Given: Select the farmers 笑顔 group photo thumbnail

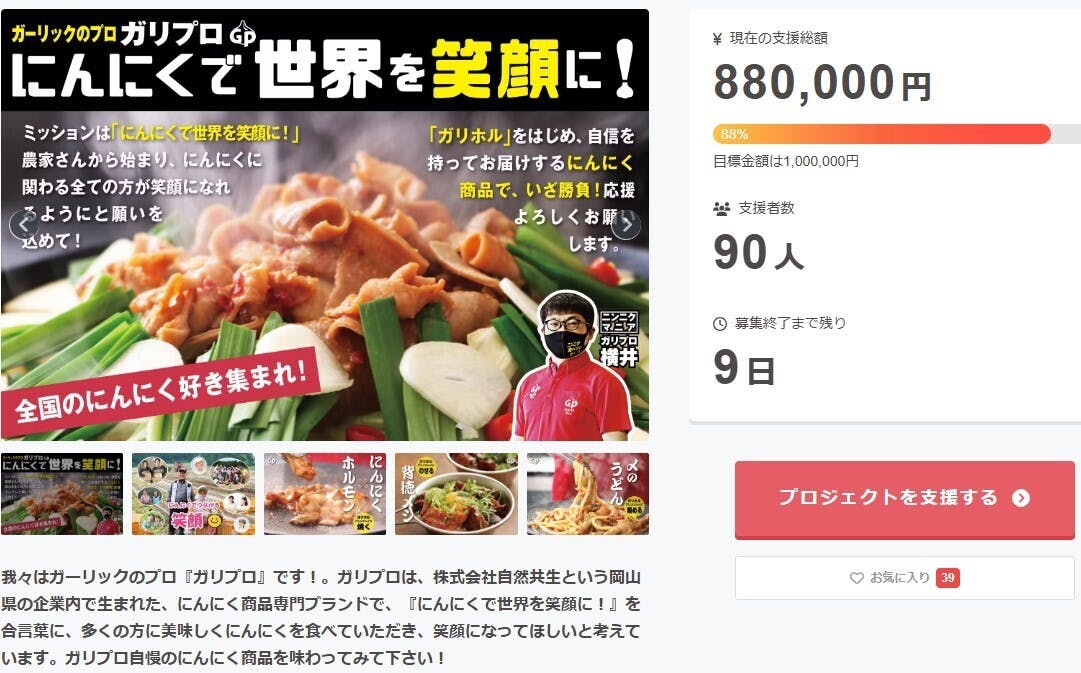Looking at the screenshot, I should pyautogui.click(x=194, y=494).
